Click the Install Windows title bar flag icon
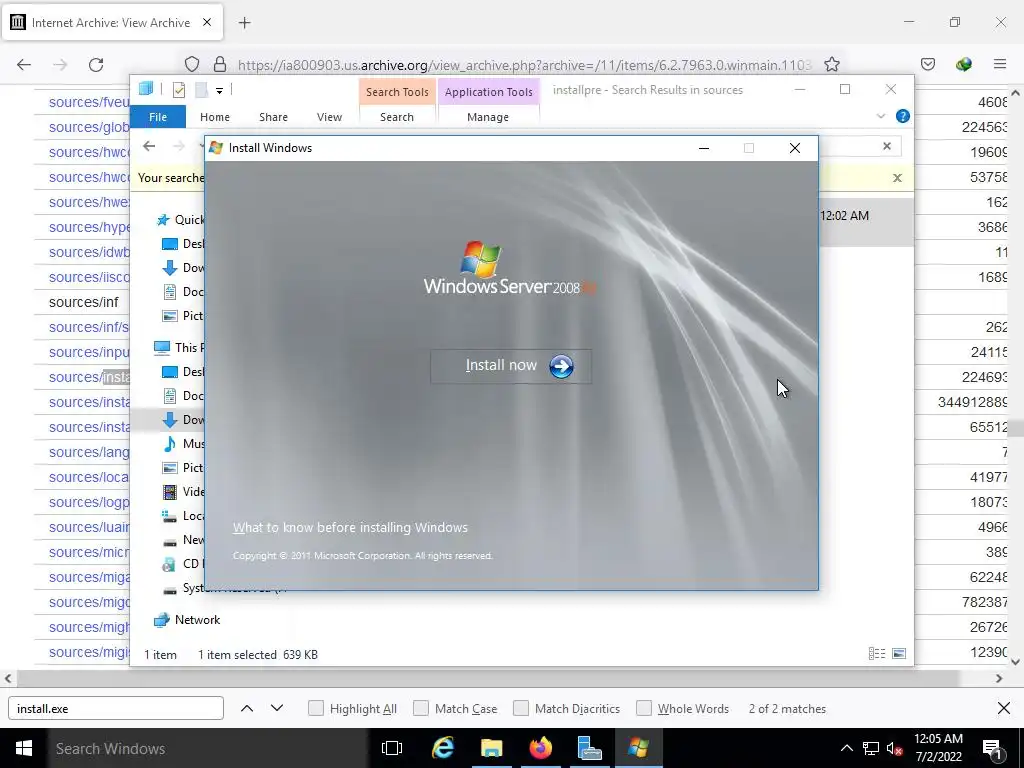This screenshot has width=1024, height=768. click(216, 148)
